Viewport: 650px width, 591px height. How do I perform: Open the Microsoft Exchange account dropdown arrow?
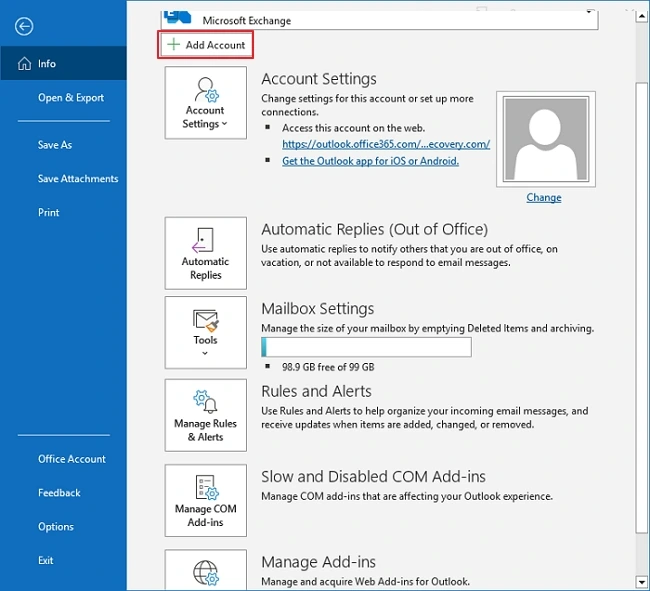(589, 12)
